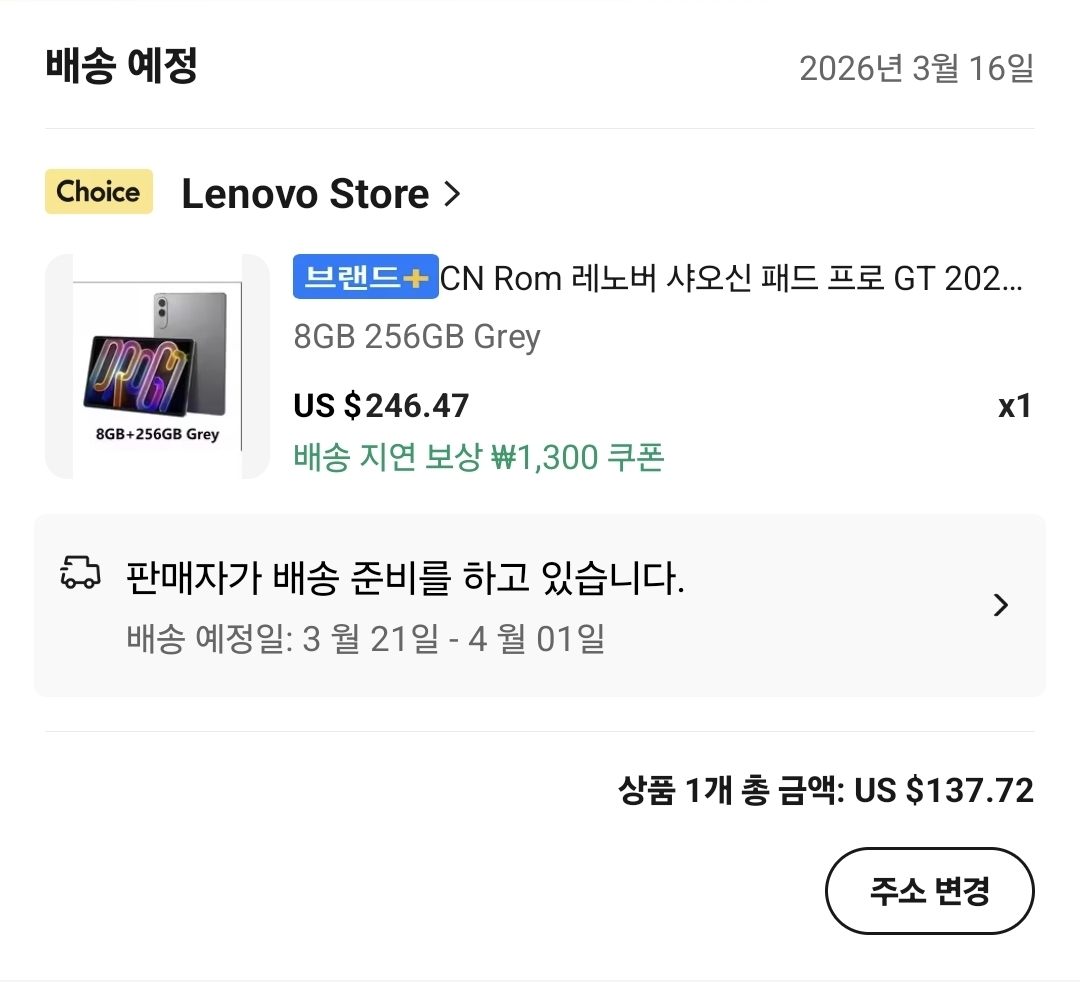This screenshot has width=1080, height=982.
Task: Select the 8GB 256GB Grey variant text
Action: [417, 337]
